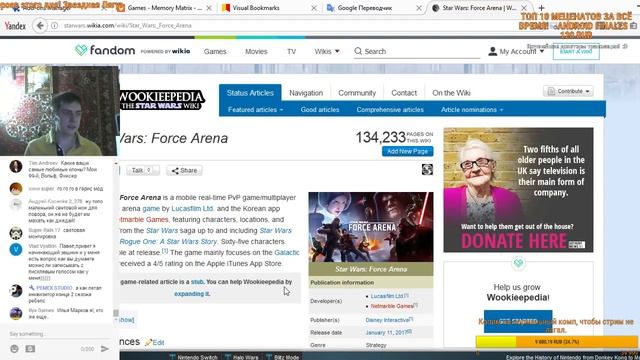Click the Comprehensive articles link
Image resolution: width=640 pixels, height=360 pixels.
(390, 110)
